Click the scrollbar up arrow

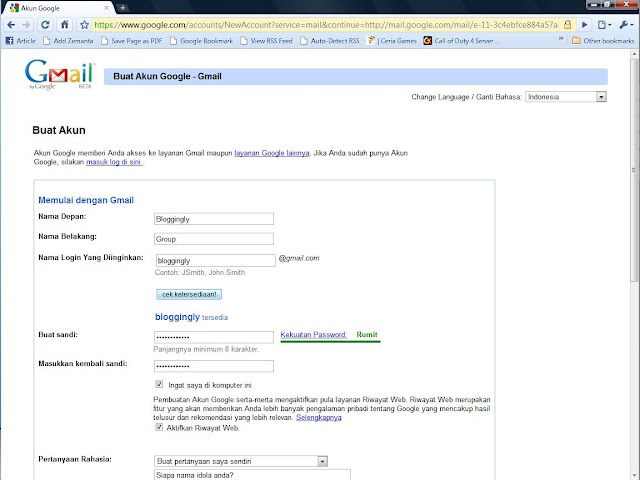coord(634,54)
